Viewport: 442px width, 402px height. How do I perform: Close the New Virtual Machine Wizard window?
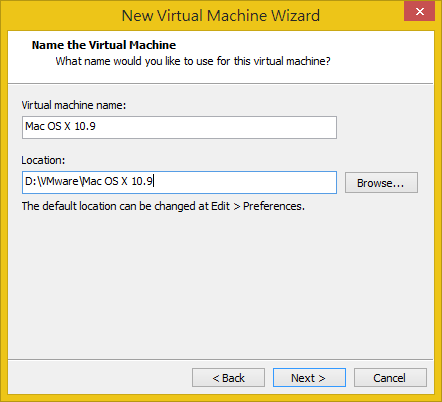[x=419, y=11]
